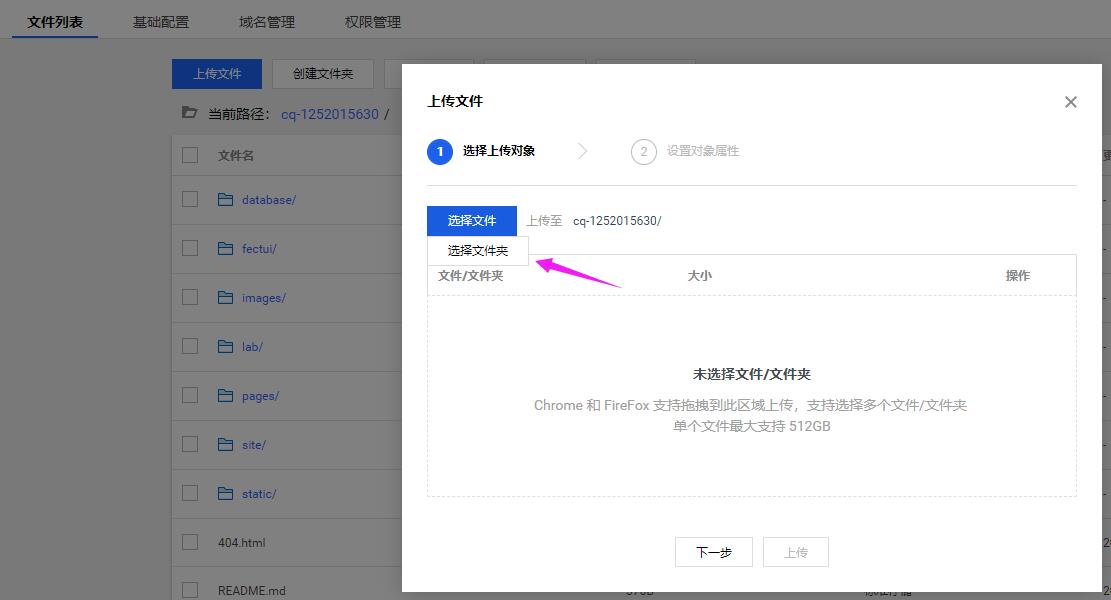1111x600 pixels.
Task: Click the 创建文件夹 button
Action: coord(323,74)
